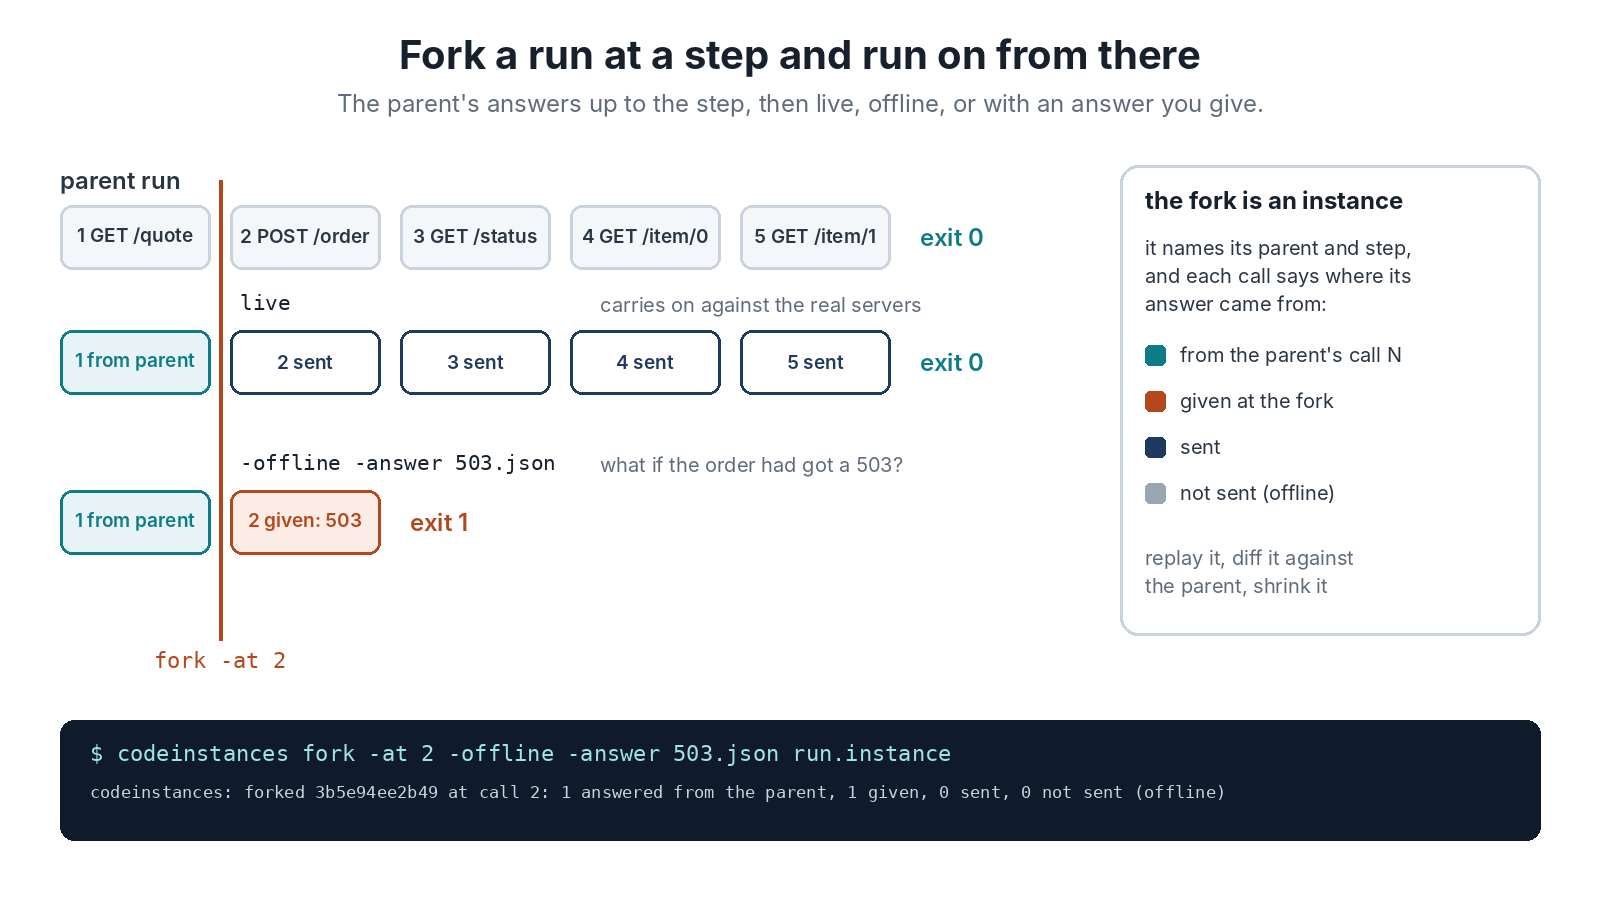Click 'the fork is an instance' heading
This screenshot has height=900, width=1600.
[1273, 201]
